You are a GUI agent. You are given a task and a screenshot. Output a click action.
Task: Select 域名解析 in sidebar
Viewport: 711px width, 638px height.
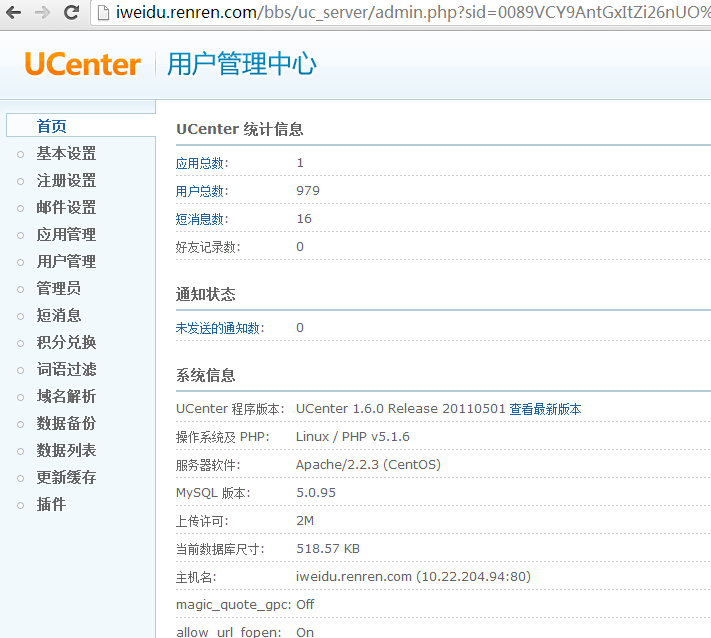pyautogui.click(x=66, y=396)
